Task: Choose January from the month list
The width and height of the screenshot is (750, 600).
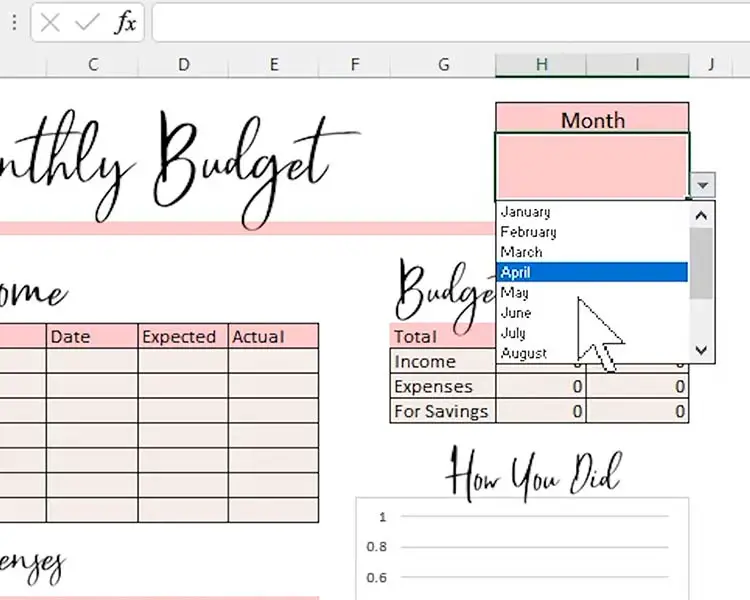Action: click(x=592, y=211)
